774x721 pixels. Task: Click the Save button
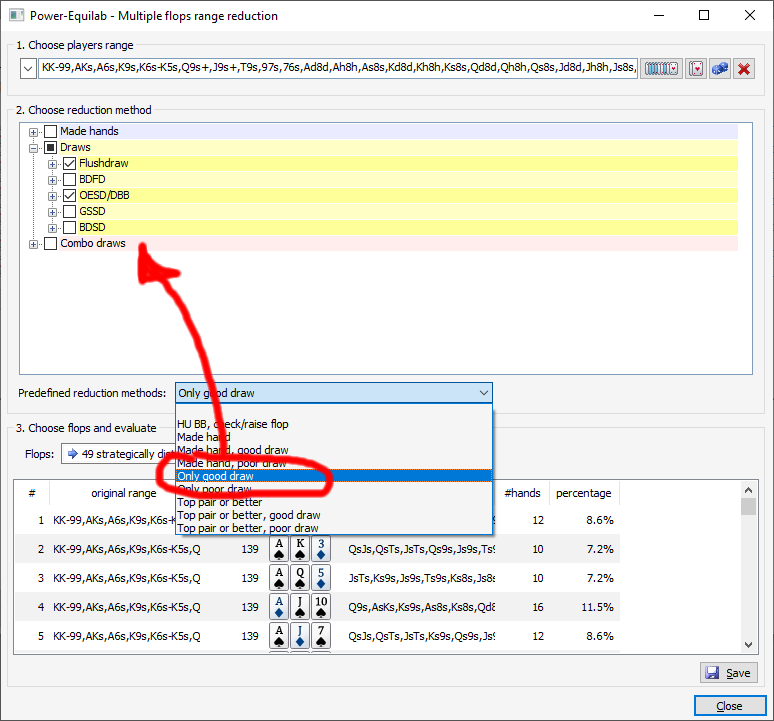pos(729,673)
